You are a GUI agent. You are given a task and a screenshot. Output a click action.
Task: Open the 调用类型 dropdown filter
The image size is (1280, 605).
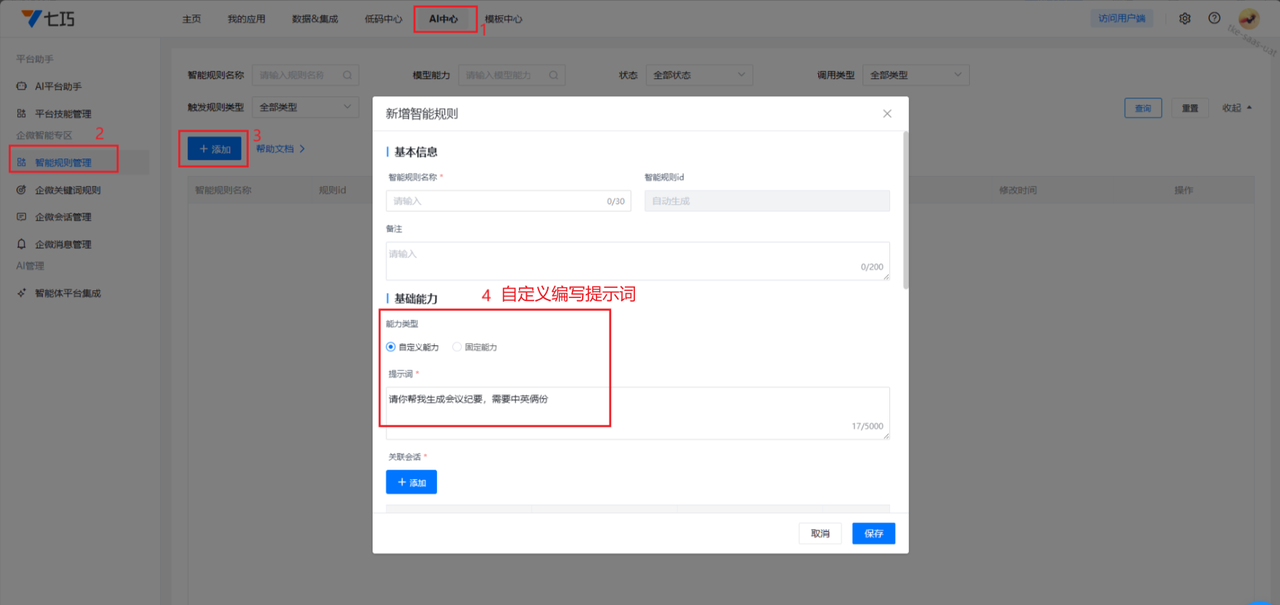[x=916, y=75]
